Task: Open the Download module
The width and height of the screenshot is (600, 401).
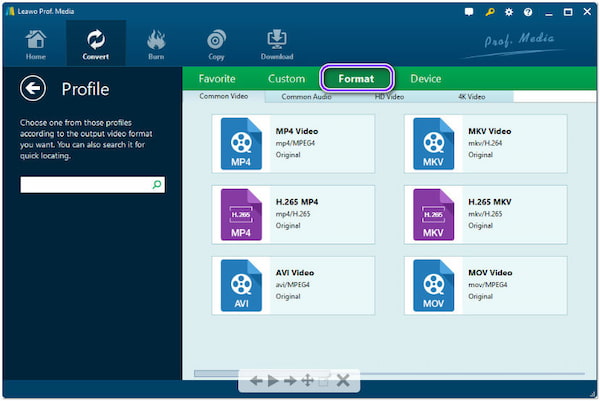Action: pos(277,44)
